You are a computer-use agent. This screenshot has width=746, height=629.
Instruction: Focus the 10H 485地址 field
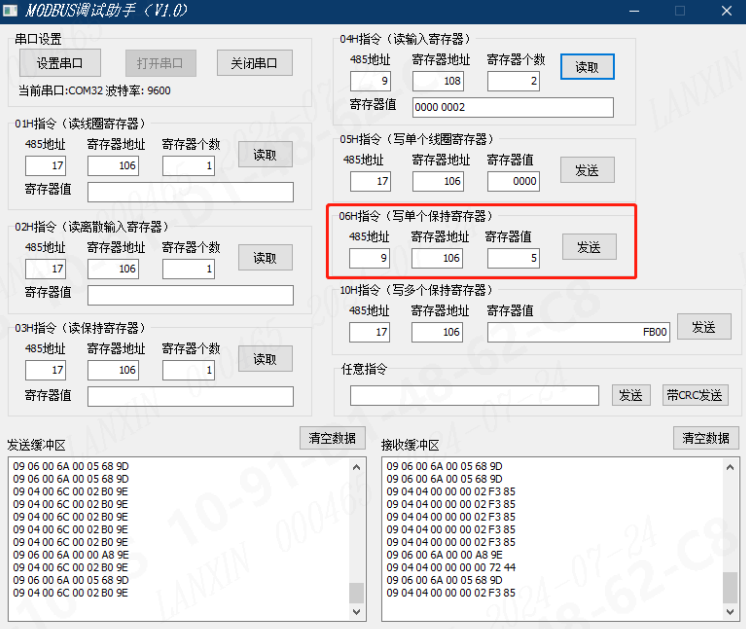[x=370, y=332]
